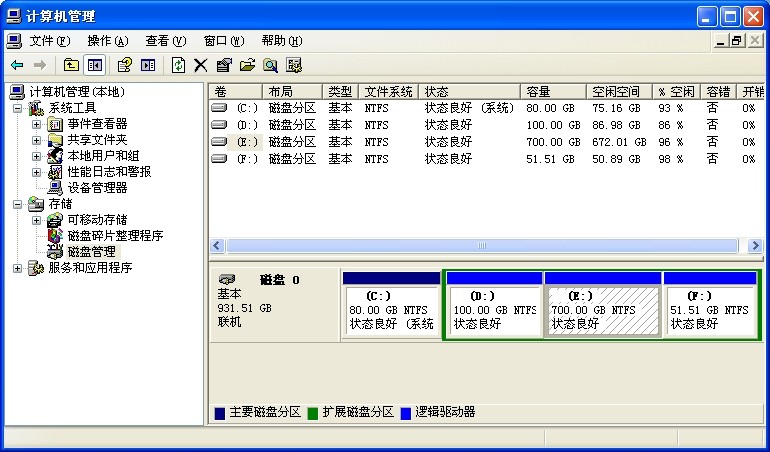
Task: Expand the 本地用户和组 node
Action: pyautogui.click(x=36, y=156)
